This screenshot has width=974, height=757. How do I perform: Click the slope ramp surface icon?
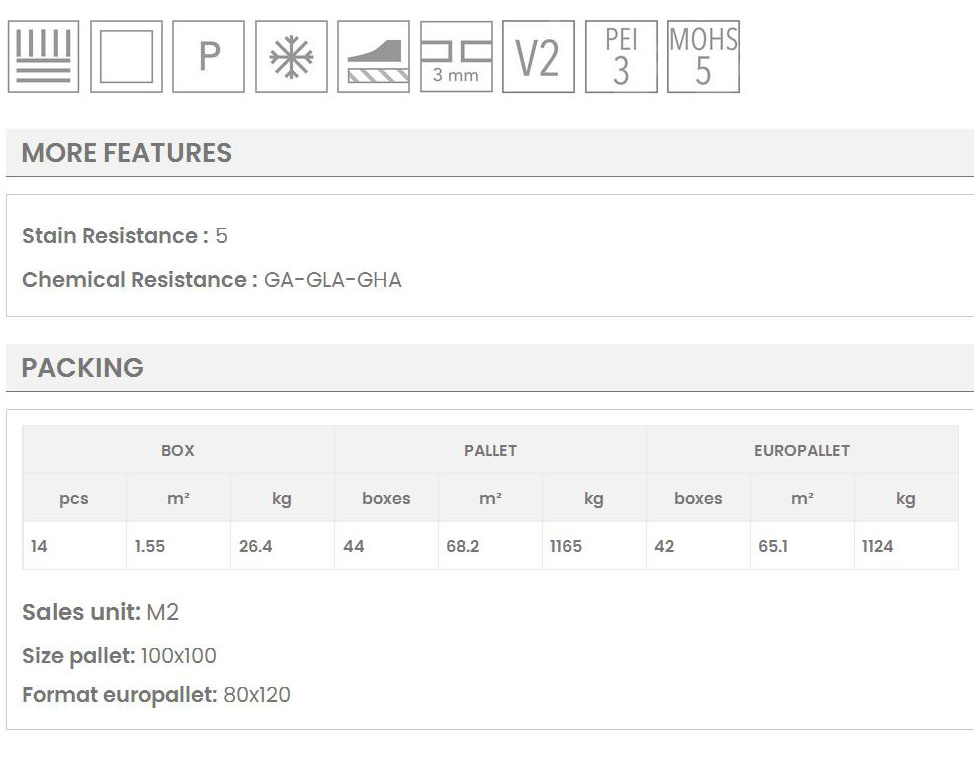(x=373, y=57)
